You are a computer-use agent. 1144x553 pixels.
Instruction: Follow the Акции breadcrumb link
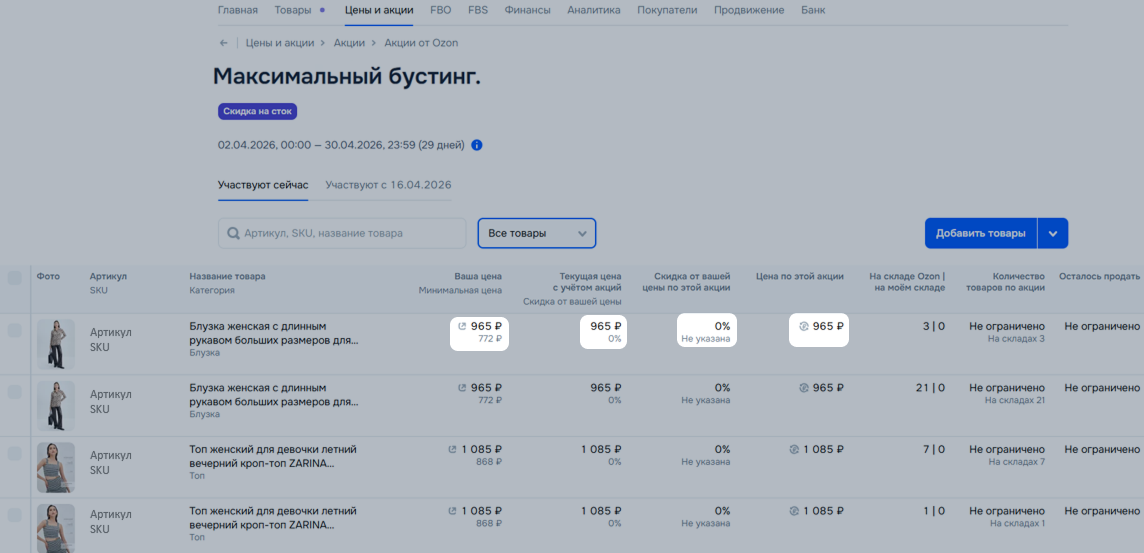click(349, 43)
